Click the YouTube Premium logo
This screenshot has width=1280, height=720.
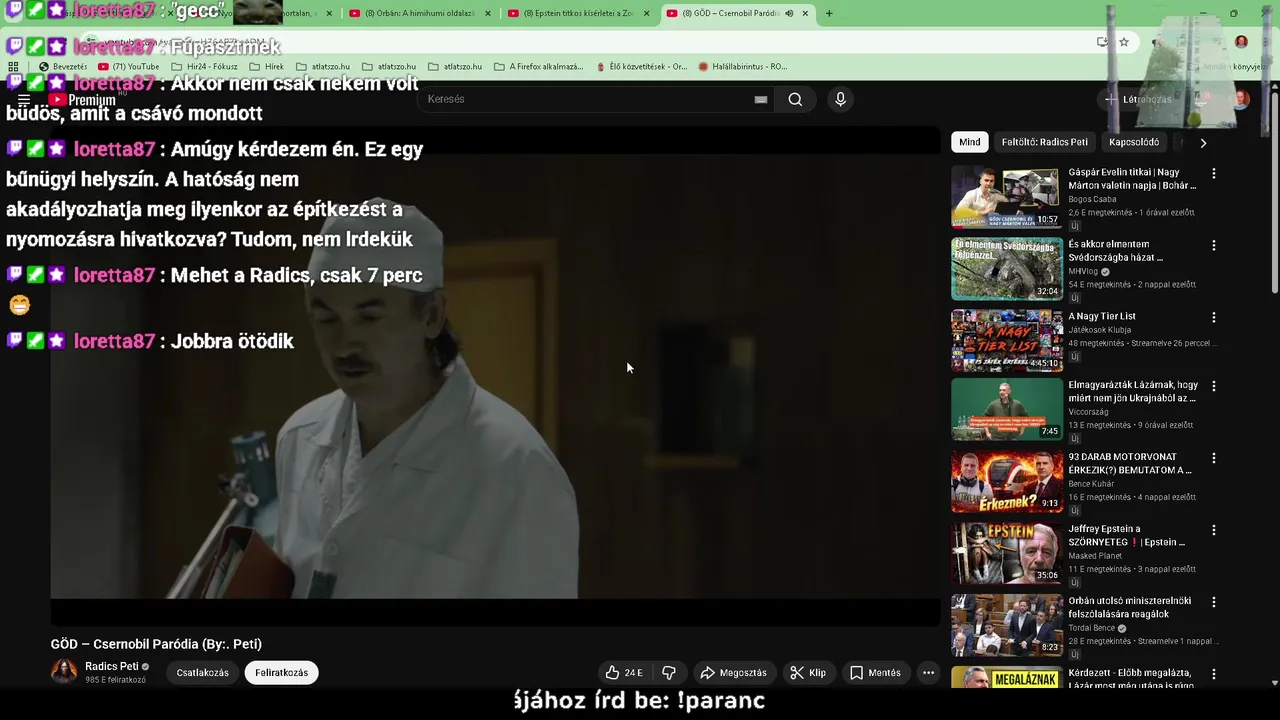[84, 100]
